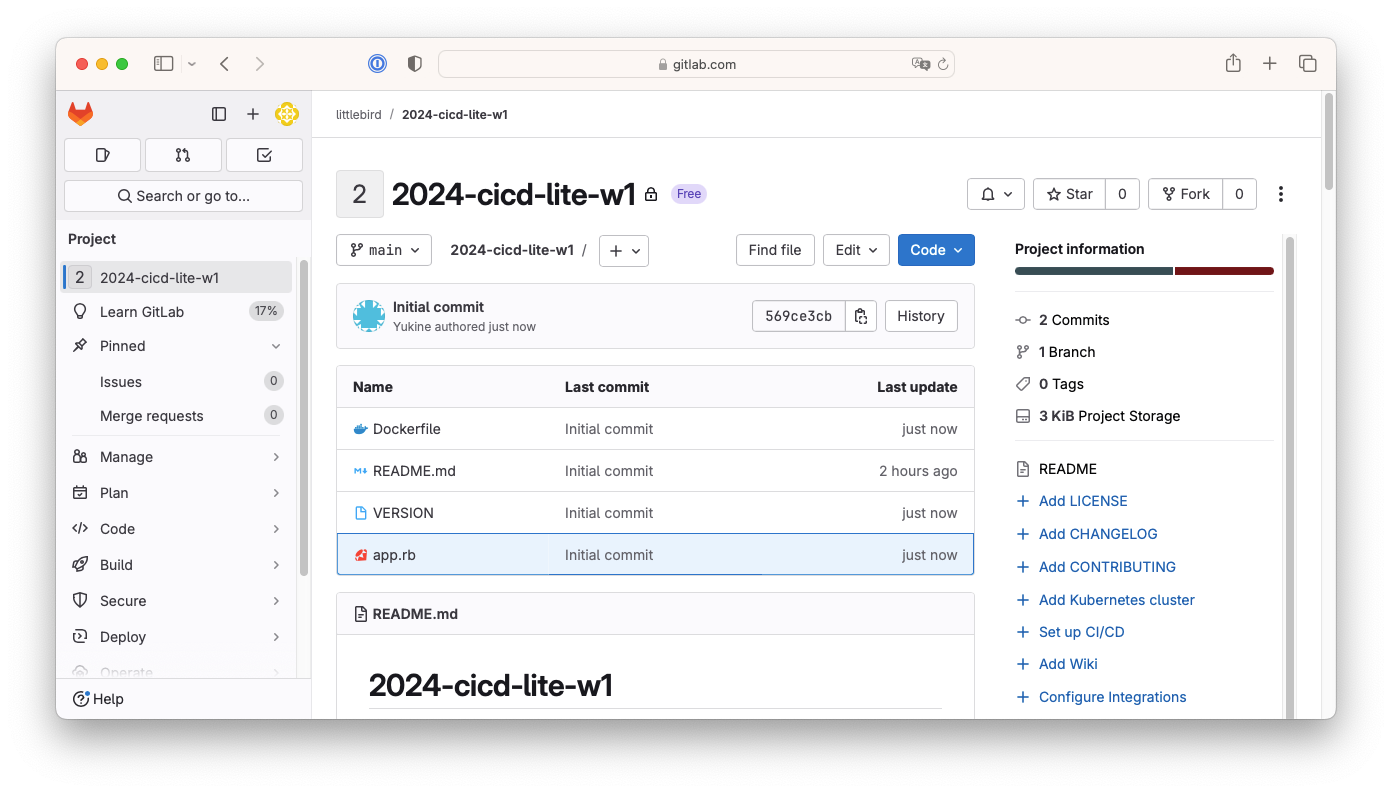
Task: Open Merge requests in sidebar
Action: coord(177,415)
